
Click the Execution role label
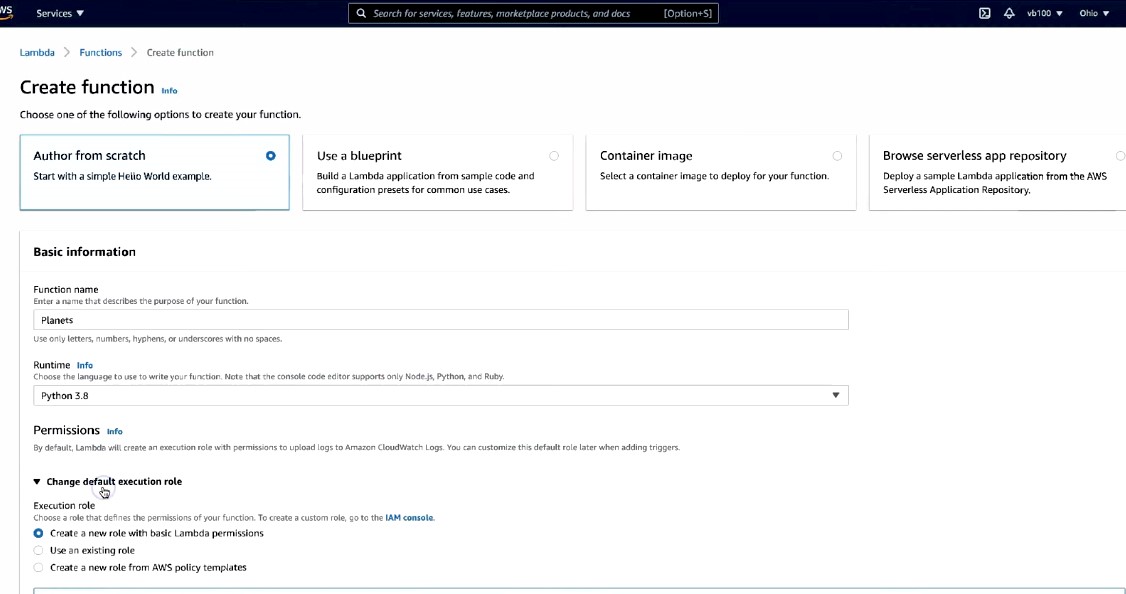[x=64, y=505]
